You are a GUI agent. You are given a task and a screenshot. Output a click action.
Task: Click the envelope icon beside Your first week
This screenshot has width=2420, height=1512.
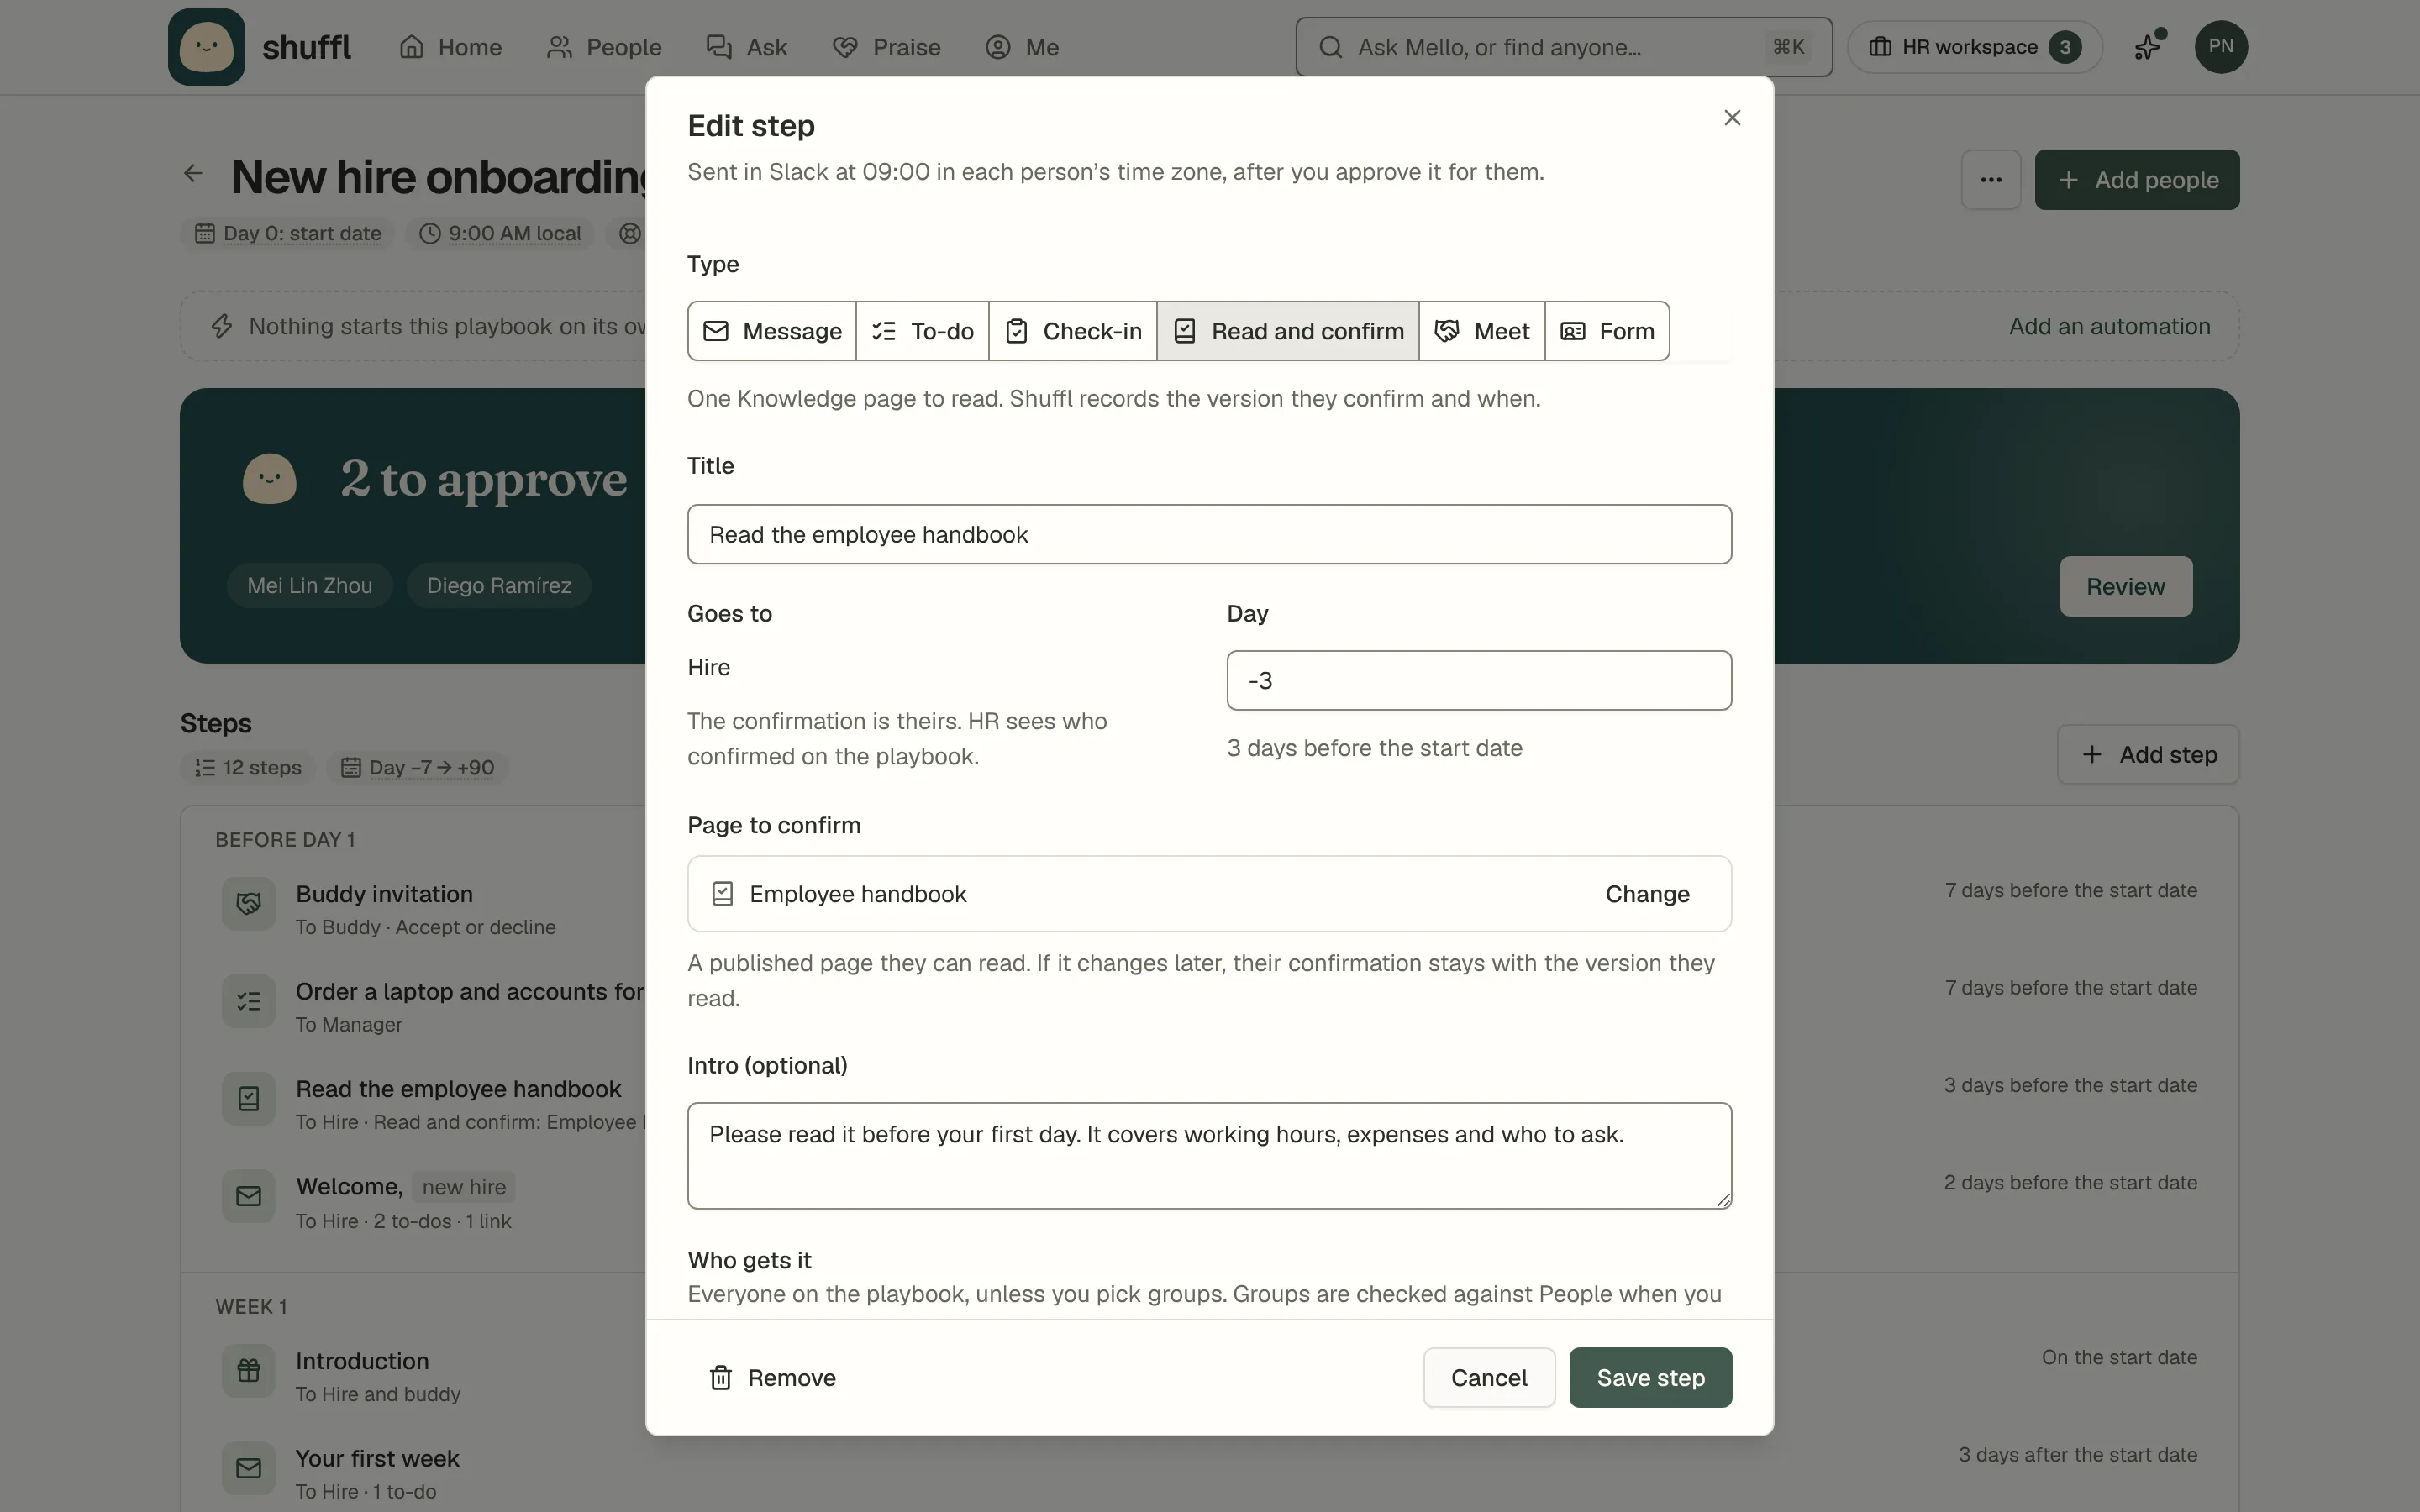(x=248, y=1468)
